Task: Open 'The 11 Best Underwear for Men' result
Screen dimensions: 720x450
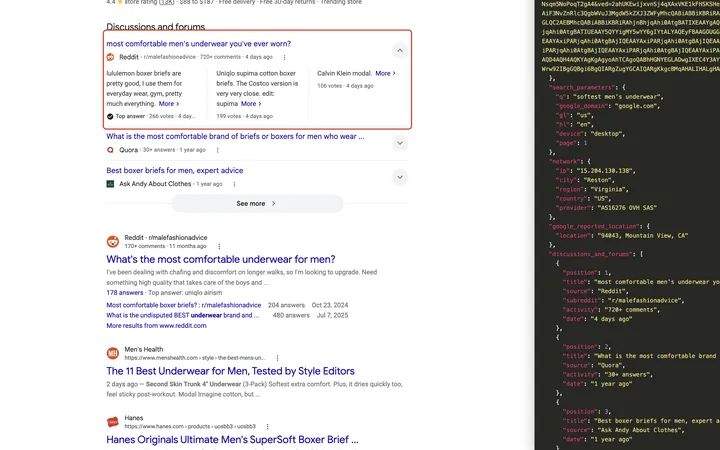Action: click(x=231, y=371)
